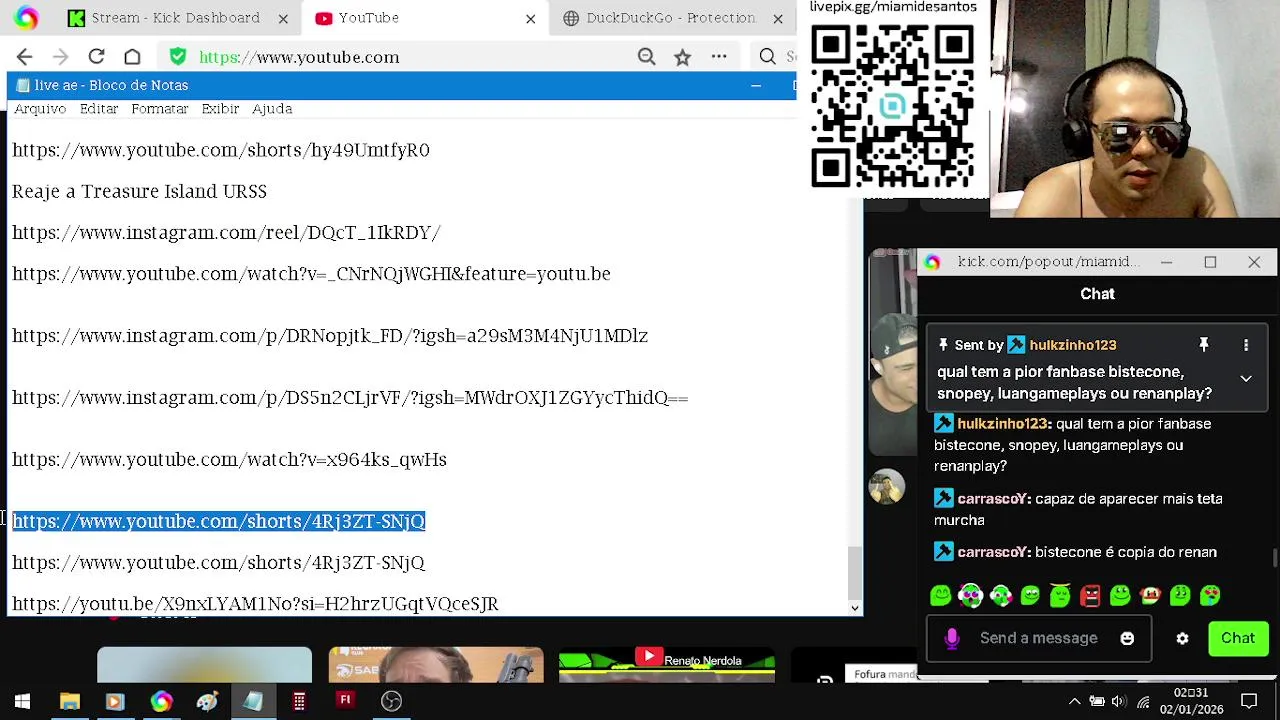Image resolution: width=1280 pixels, height=720 pixels.
Task: Click the browser search magnifier icon
Action: [768, 57]
